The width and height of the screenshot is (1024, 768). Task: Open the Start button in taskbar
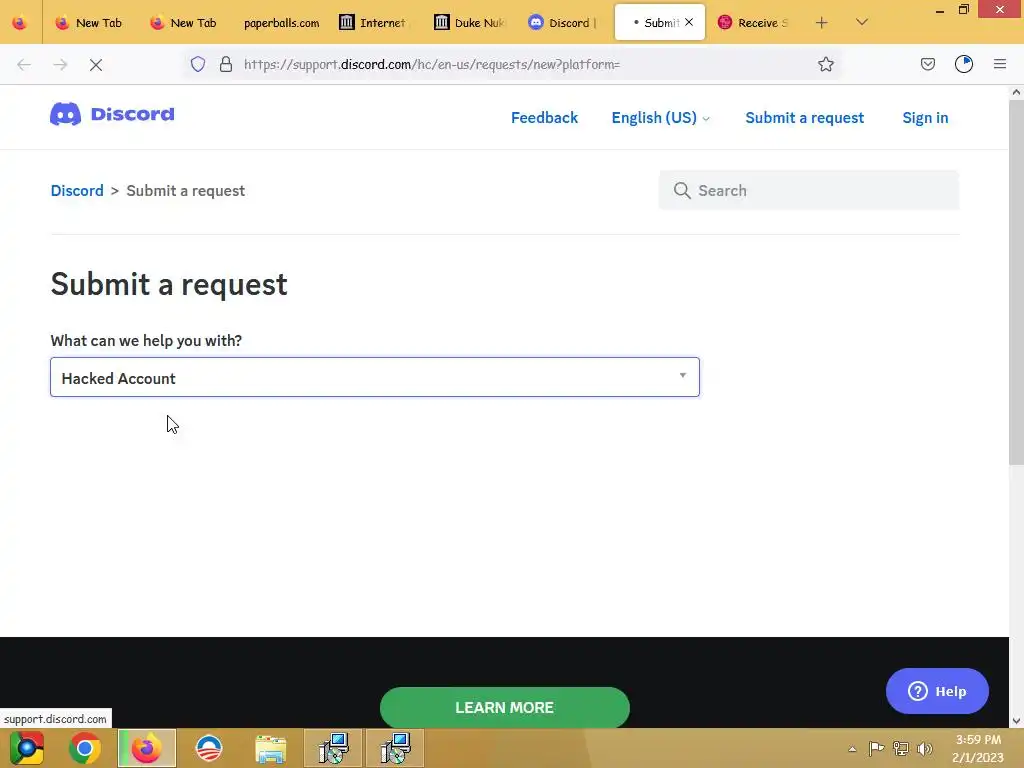point(26,748)
